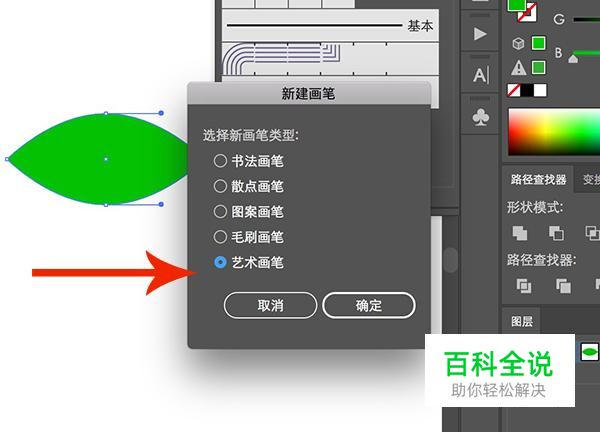The height and width of the screenshot is (432, 600).
Task: Select the 艺术画笔 radio option
Action: point(249,262)
